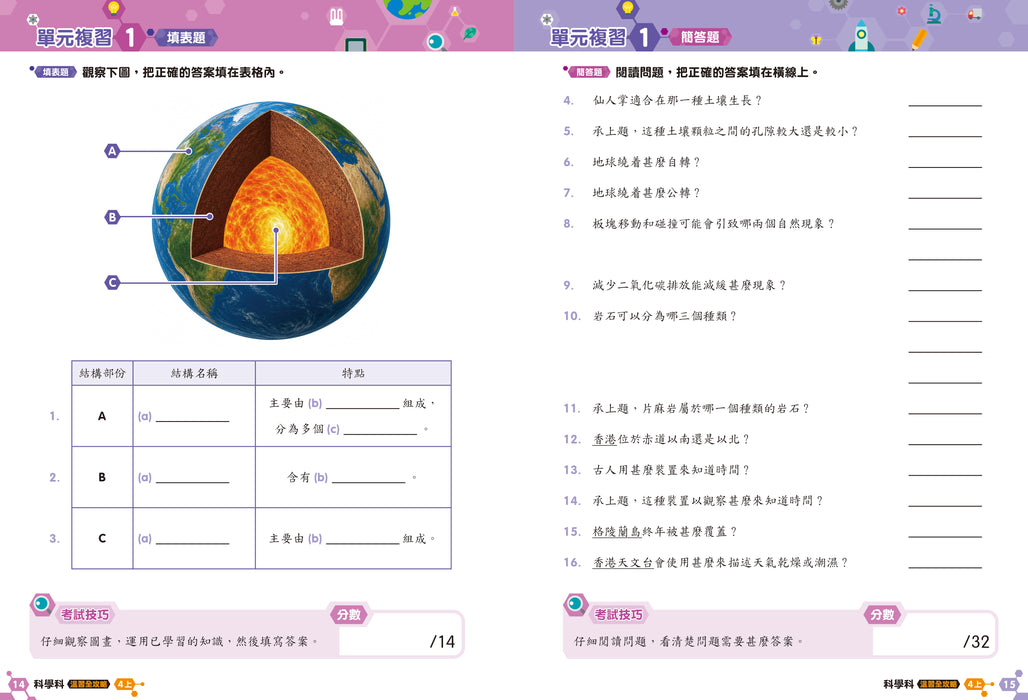Click the 結構名稱 table header
The height and width of the screenshot is (700, 1028).
point(194,373)
